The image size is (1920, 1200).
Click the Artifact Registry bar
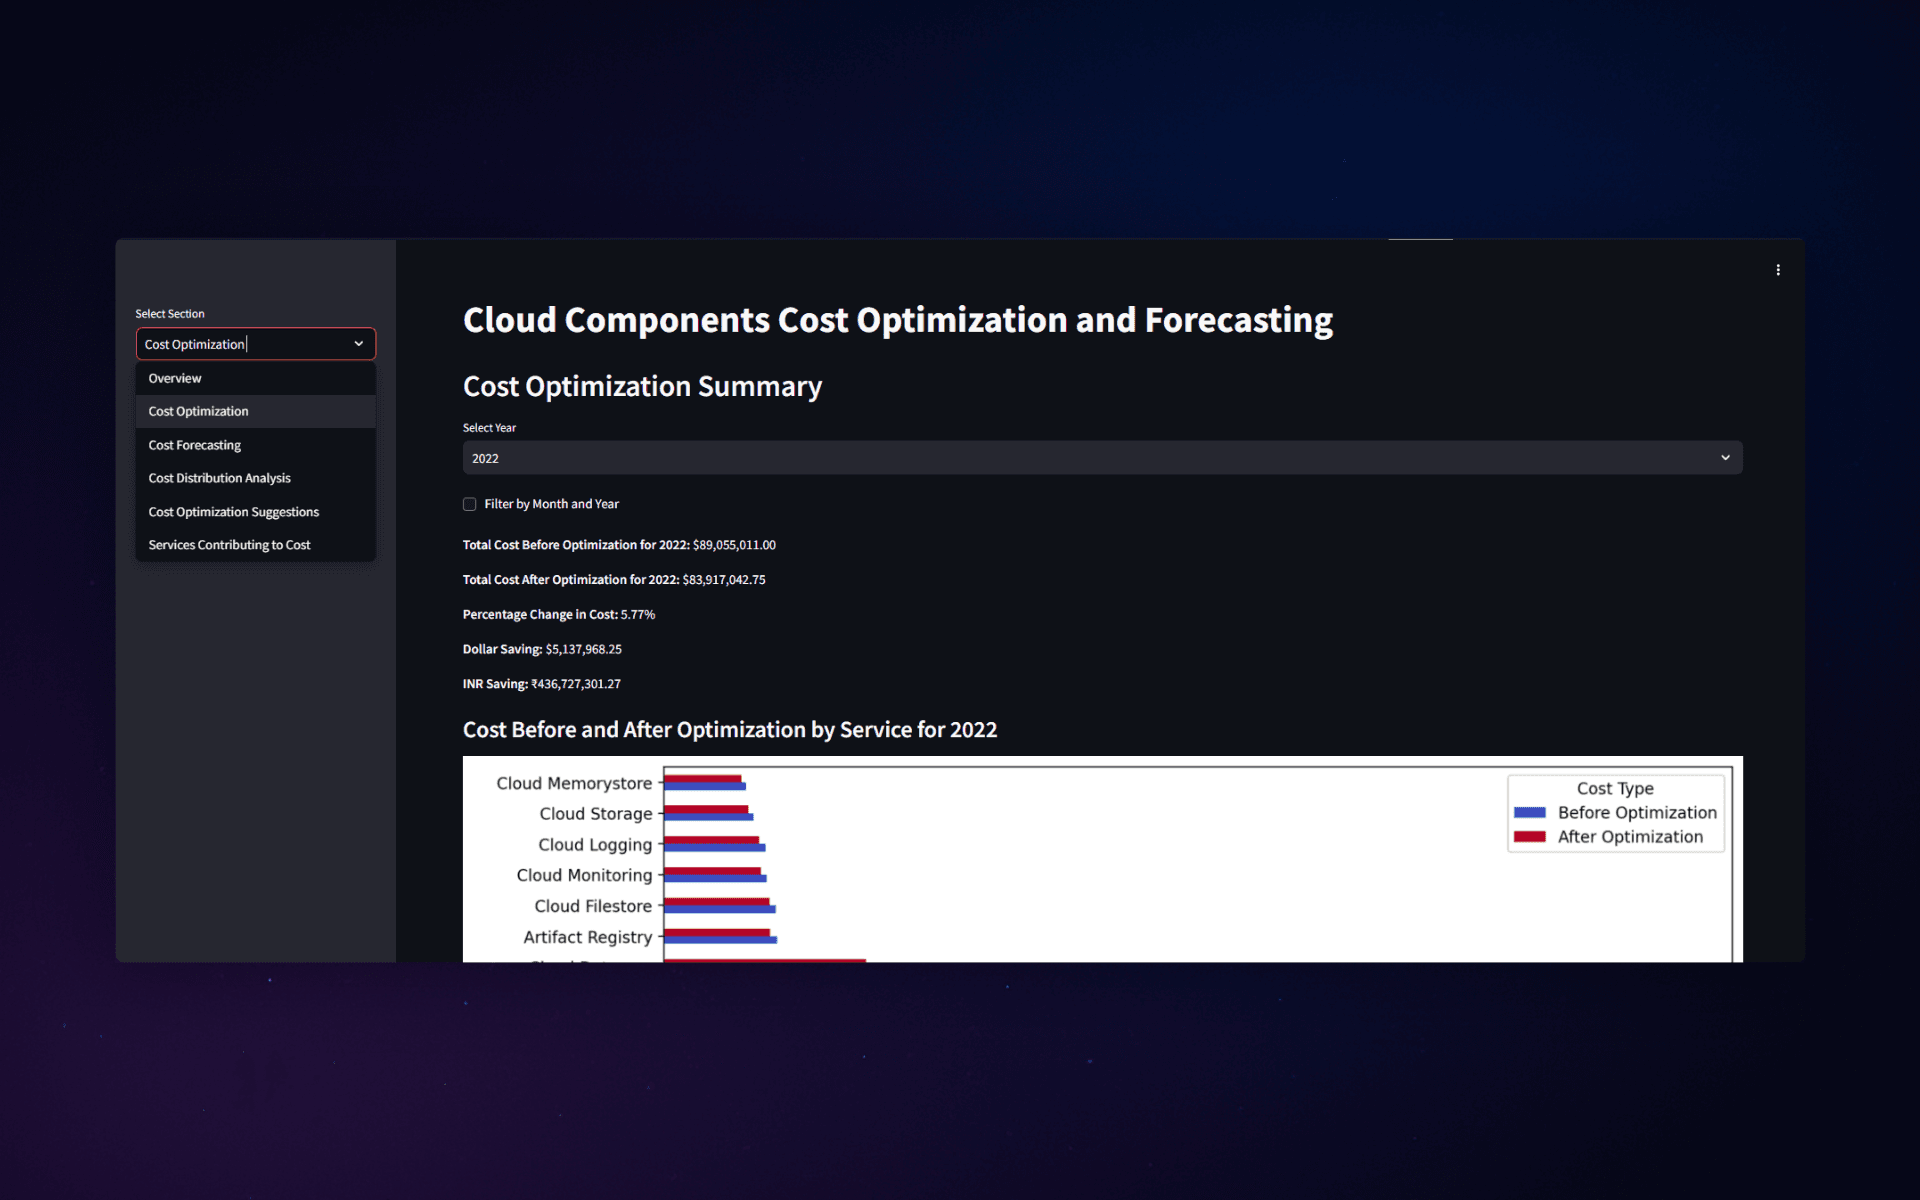pyautogui.click(x=719, y=937)
